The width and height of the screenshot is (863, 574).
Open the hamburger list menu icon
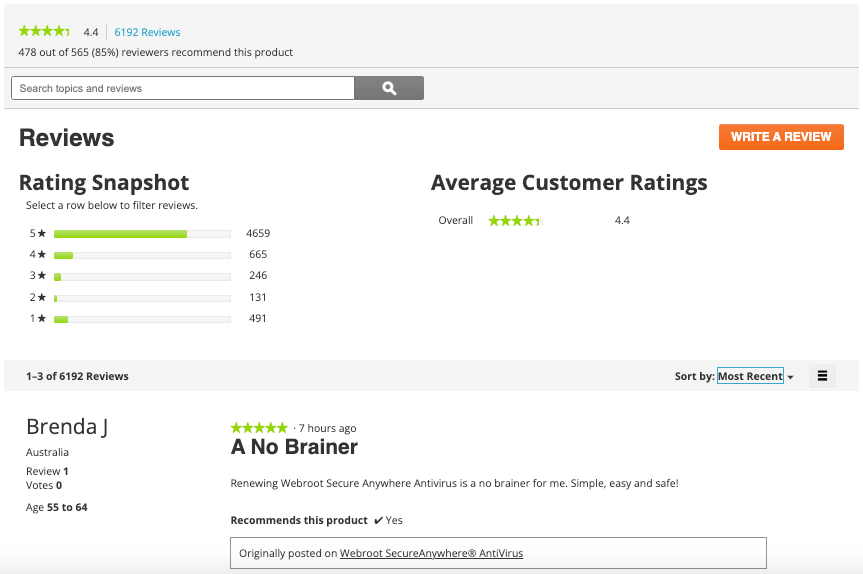click(x=822, y=376)
